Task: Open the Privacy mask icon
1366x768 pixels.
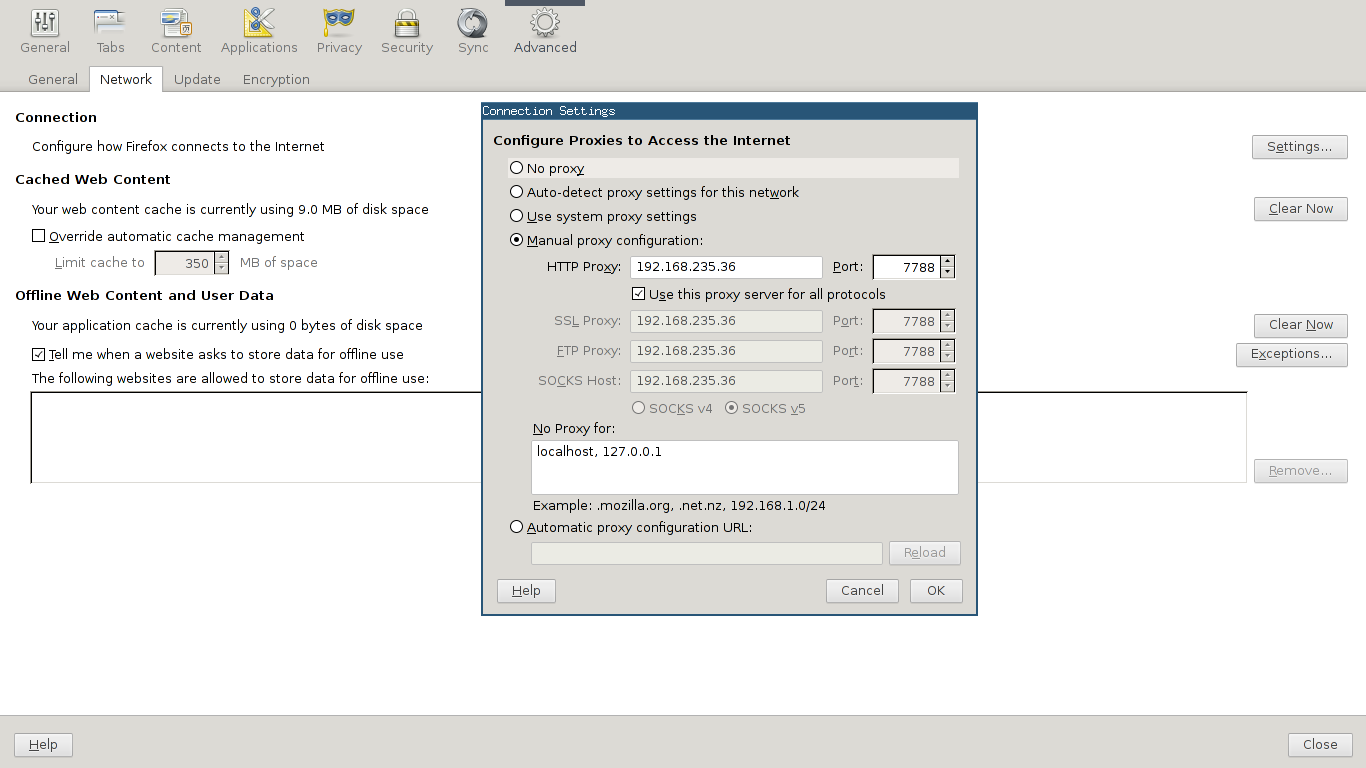Action: (339, 24)
